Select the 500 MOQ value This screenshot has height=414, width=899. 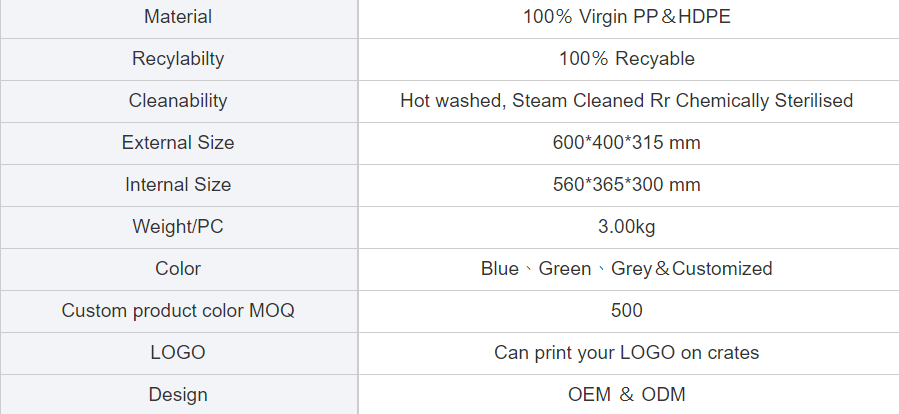tap(627, 310)
